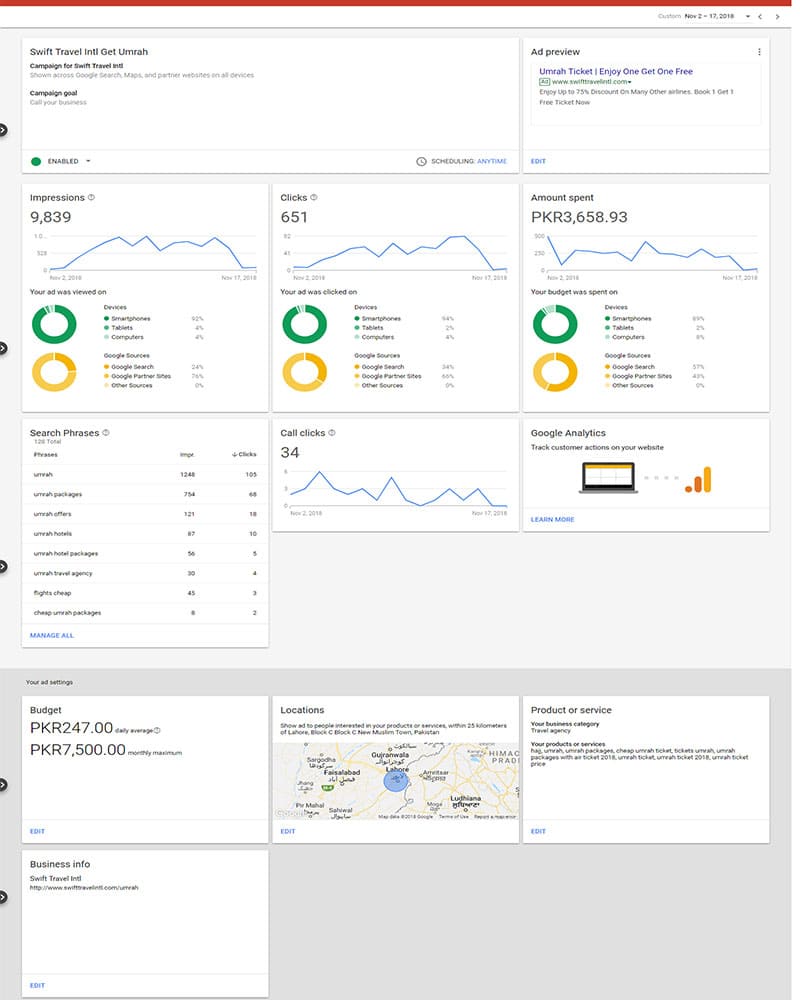Click the ad URL dropdown arrow

630,82
